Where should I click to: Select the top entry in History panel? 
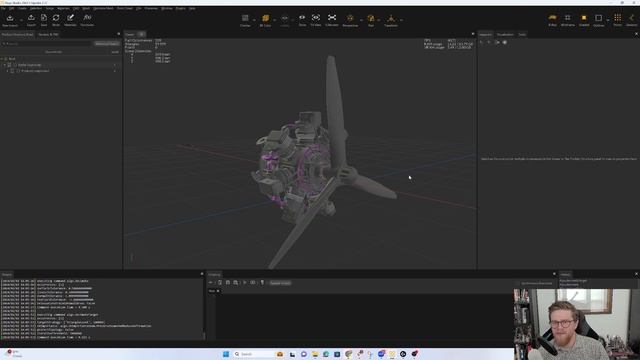573,281
